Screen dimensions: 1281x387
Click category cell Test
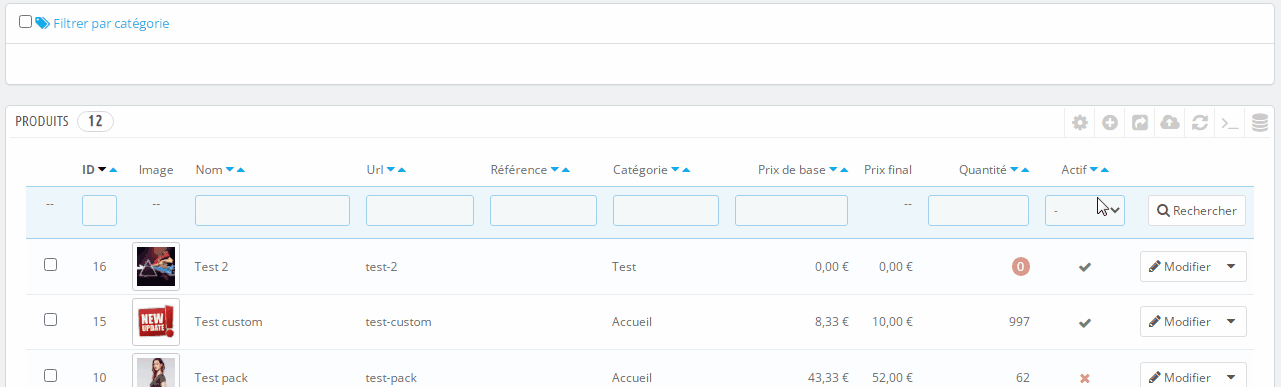624,267
